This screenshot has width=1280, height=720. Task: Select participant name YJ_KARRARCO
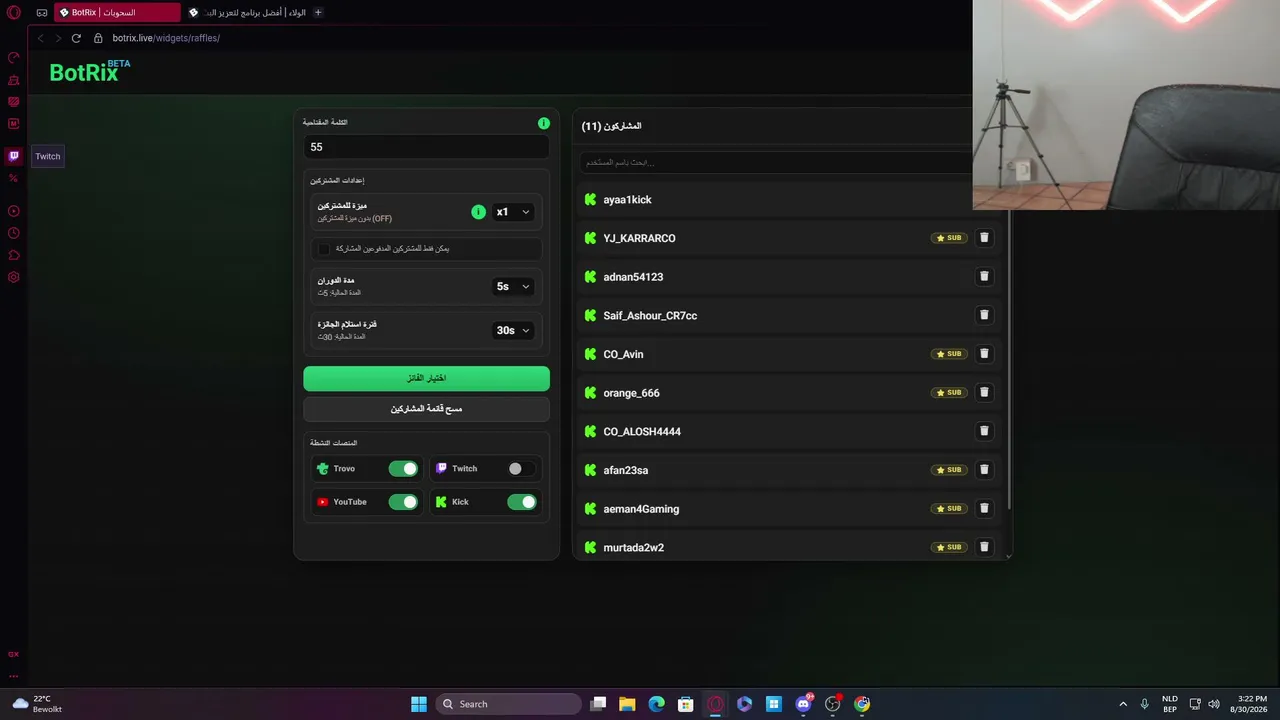point(639,238)
